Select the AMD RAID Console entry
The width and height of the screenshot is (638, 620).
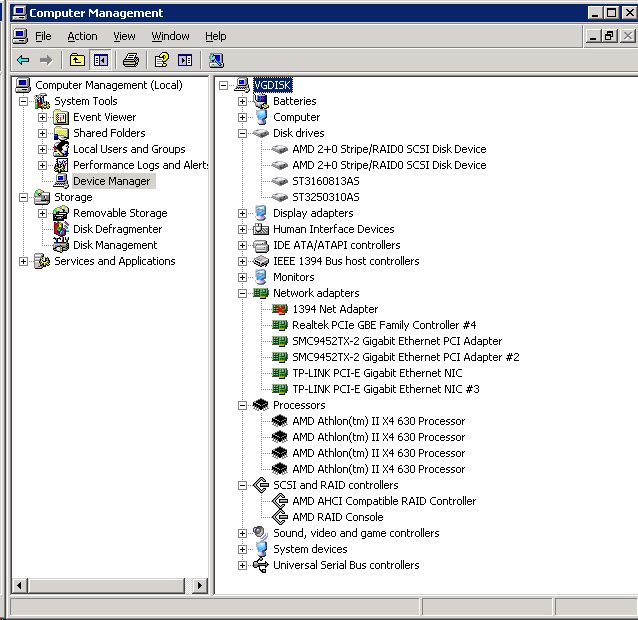(338, 517)
